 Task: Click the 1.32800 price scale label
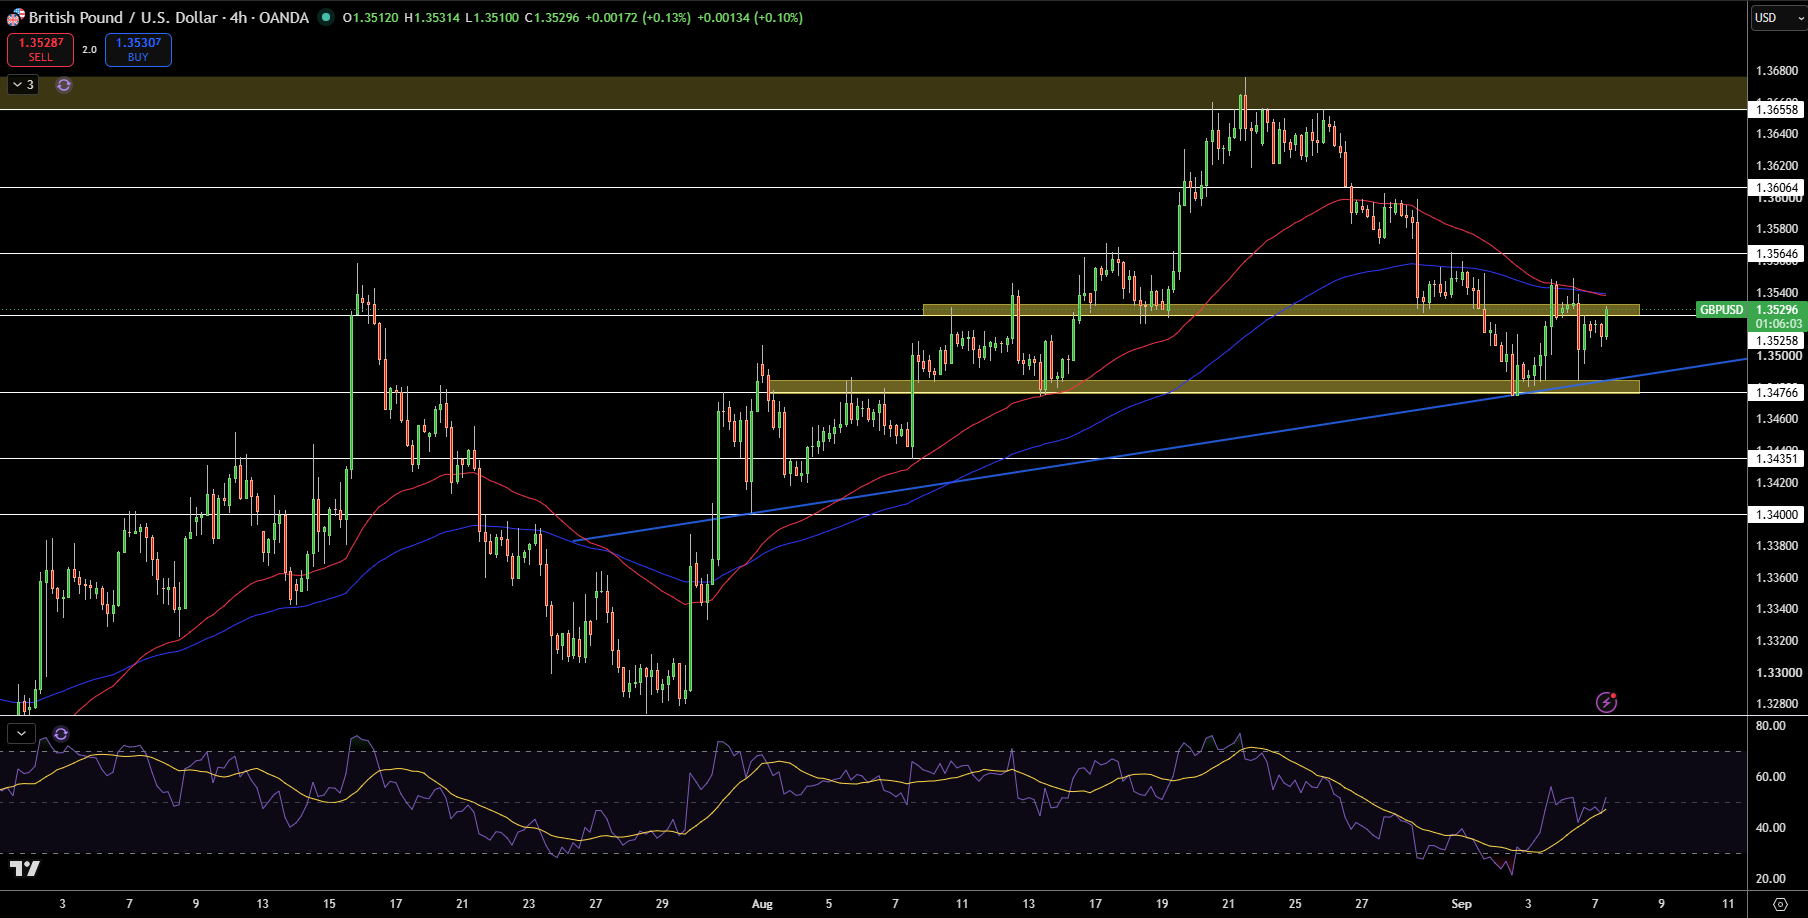point(1777,704)
